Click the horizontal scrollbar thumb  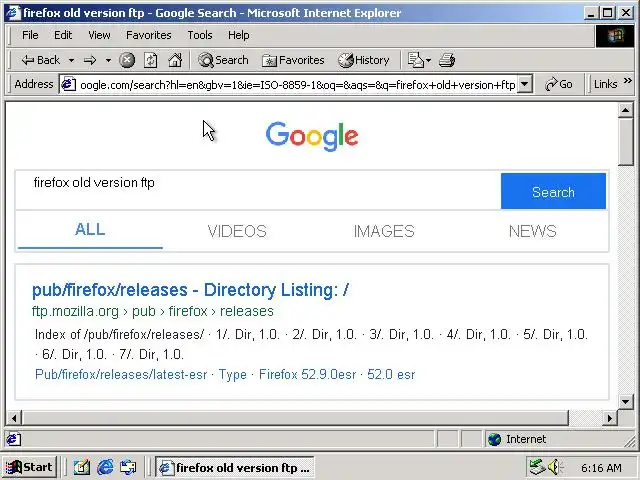pyautogui.click(x=295, y=418)
